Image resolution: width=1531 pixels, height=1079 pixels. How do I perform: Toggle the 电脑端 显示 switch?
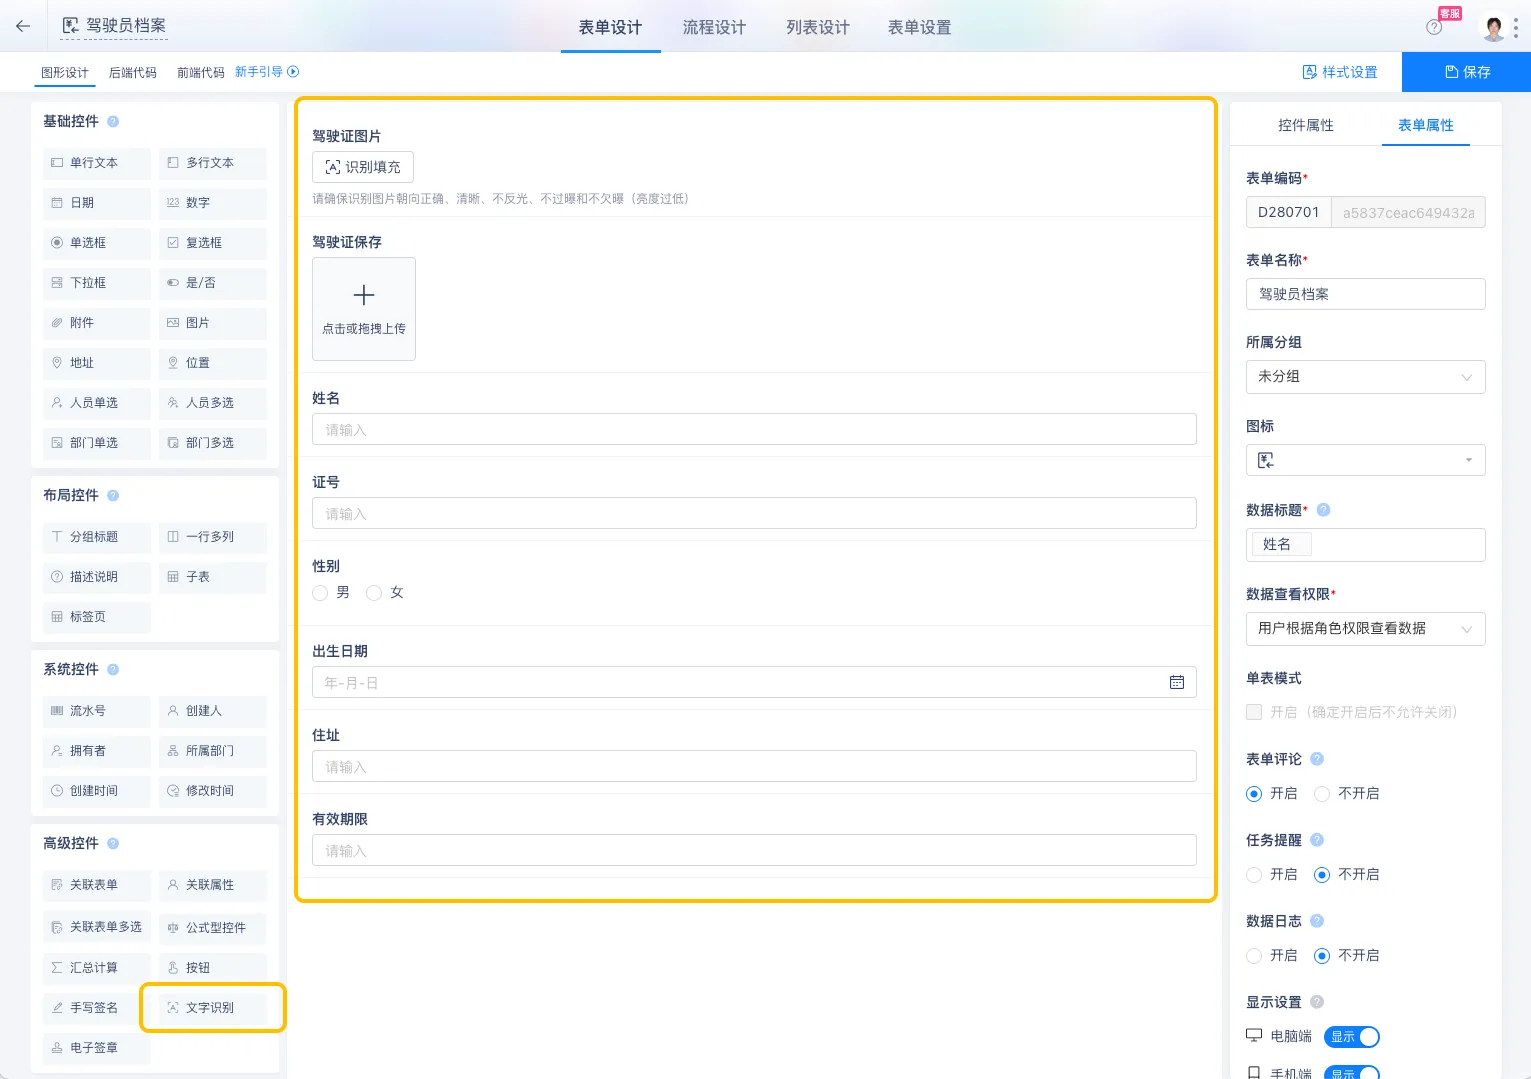(x=1352, y=1037)
